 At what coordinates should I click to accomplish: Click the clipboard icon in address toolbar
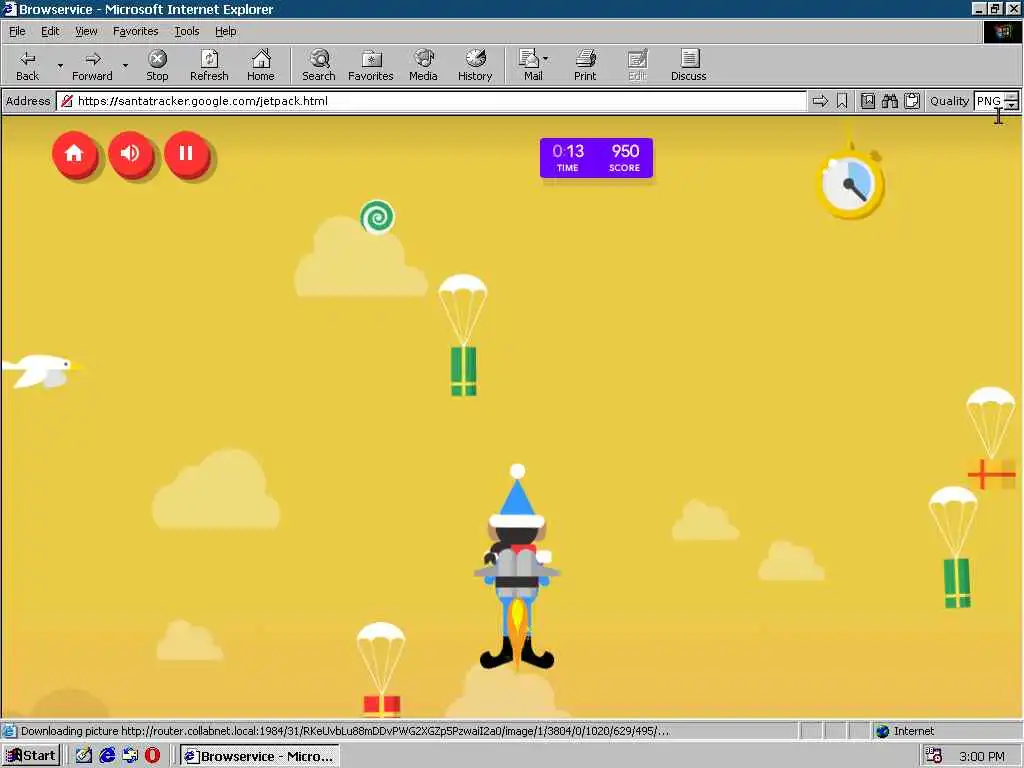tap(912, 101)
